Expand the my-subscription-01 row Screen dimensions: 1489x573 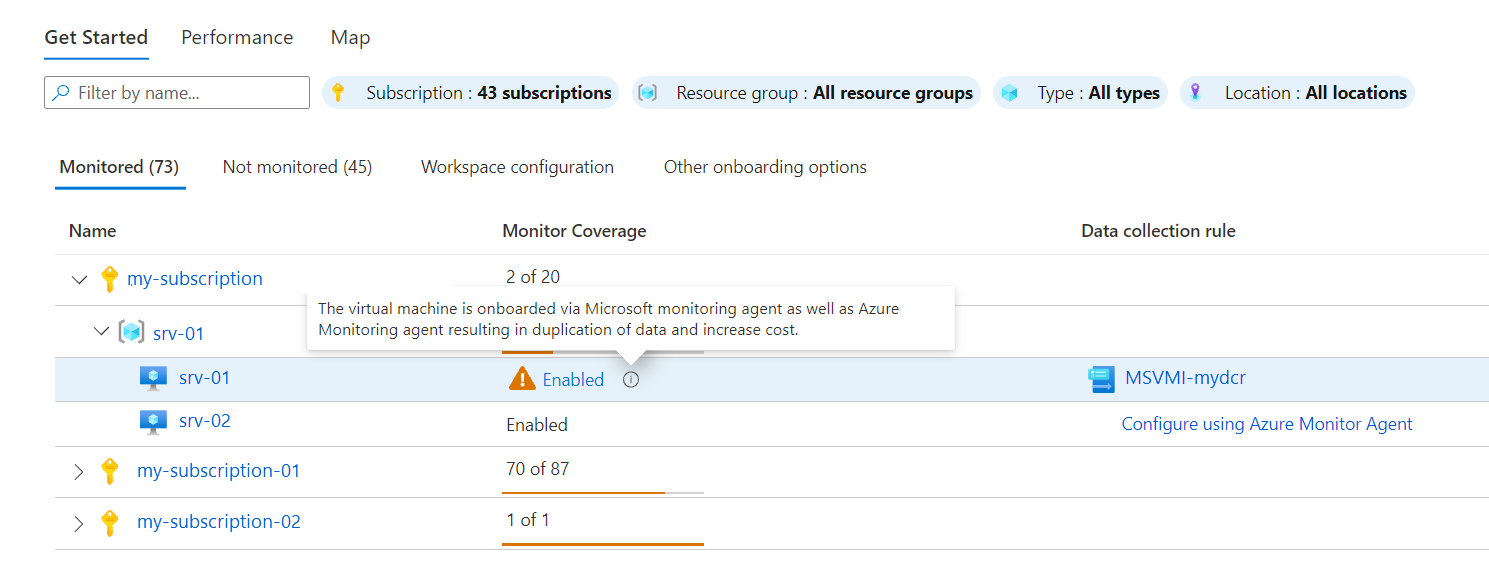(x=80, y=471)
